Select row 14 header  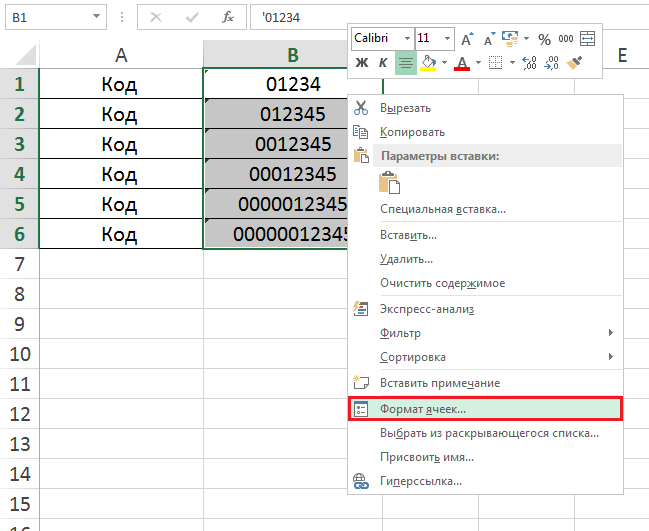19,474
